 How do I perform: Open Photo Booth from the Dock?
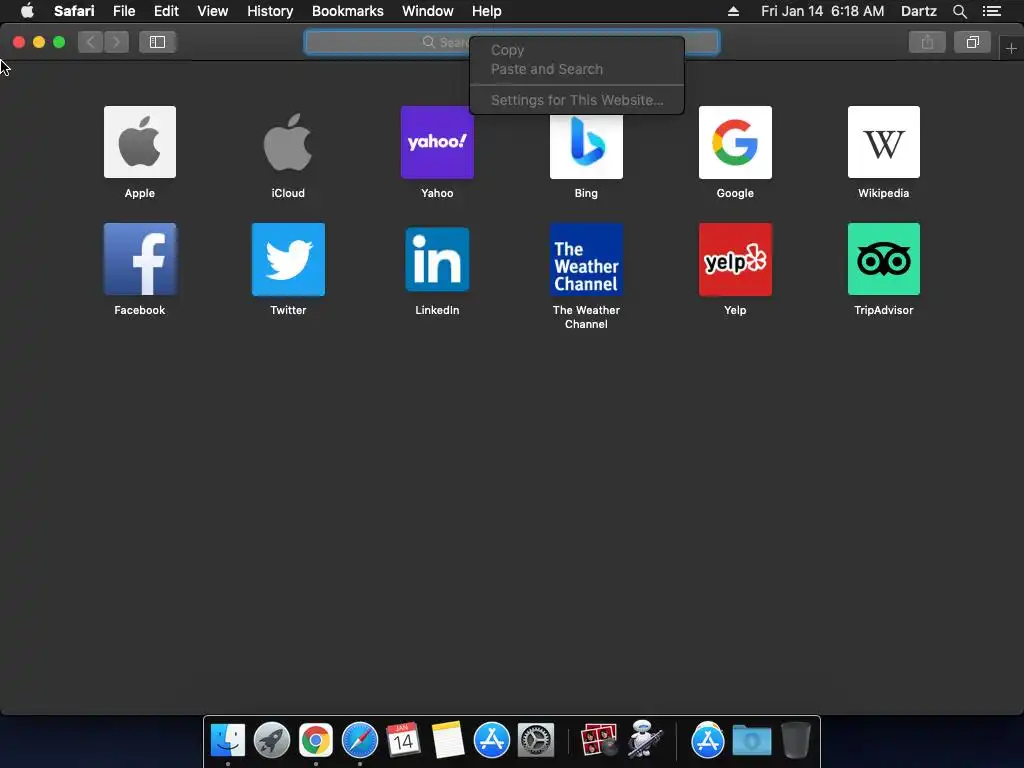coord(599,740)
